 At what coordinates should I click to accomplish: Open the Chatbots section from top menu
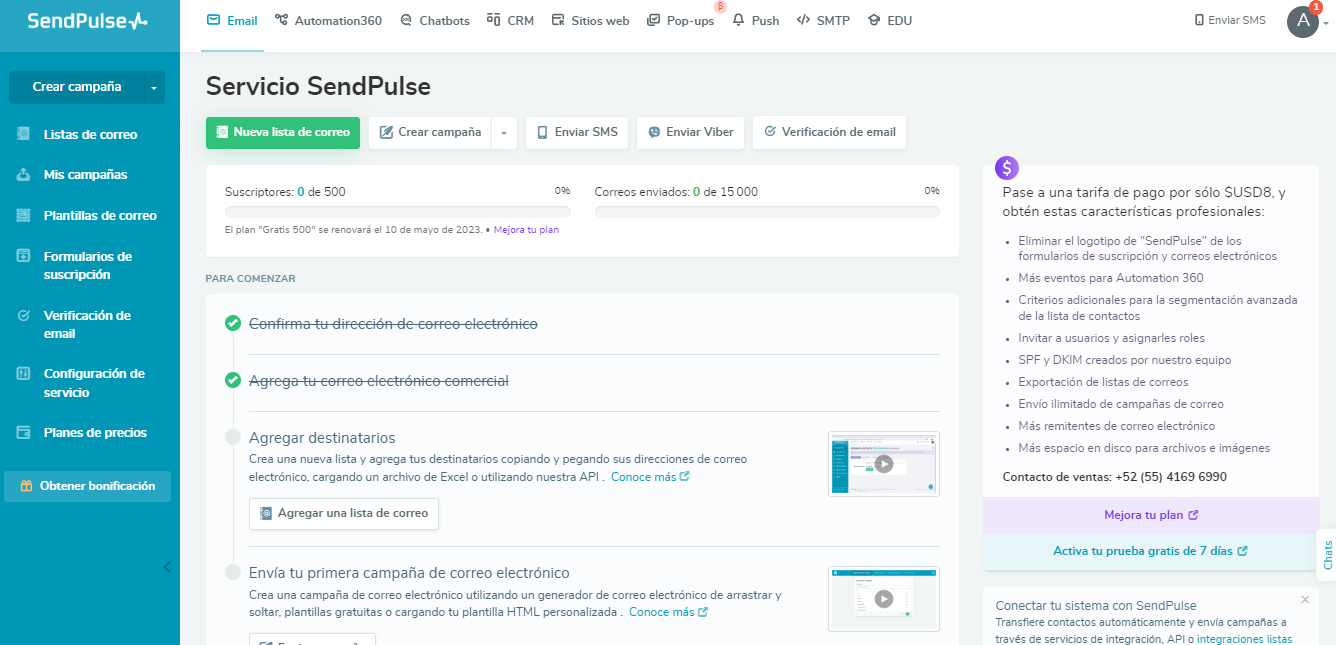(x=406, y=18)
